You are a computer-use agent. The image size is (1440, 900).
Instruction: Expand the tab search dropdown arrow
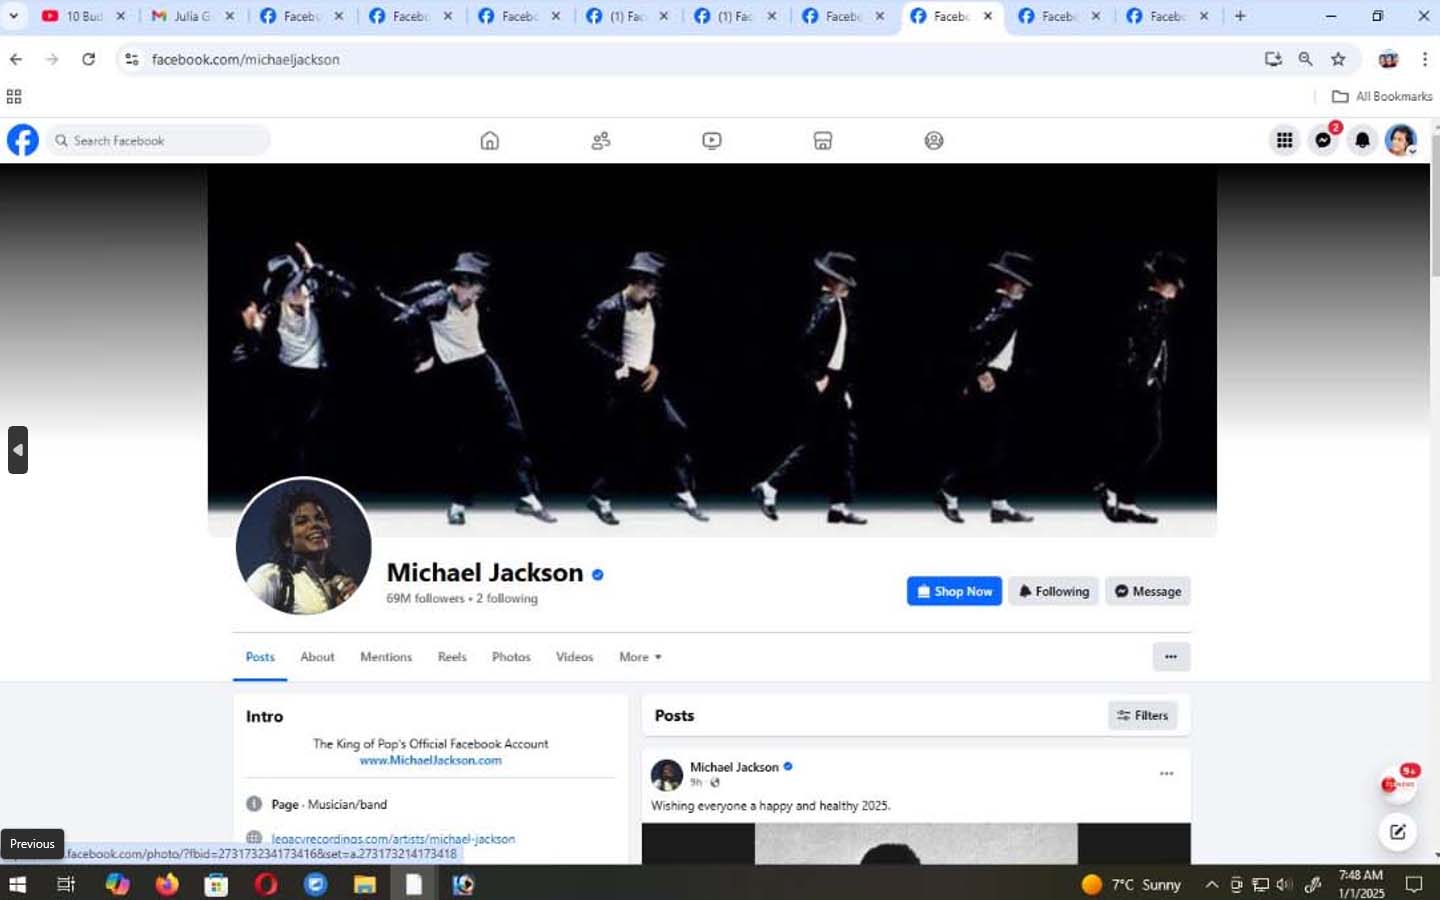pos(13,16)
